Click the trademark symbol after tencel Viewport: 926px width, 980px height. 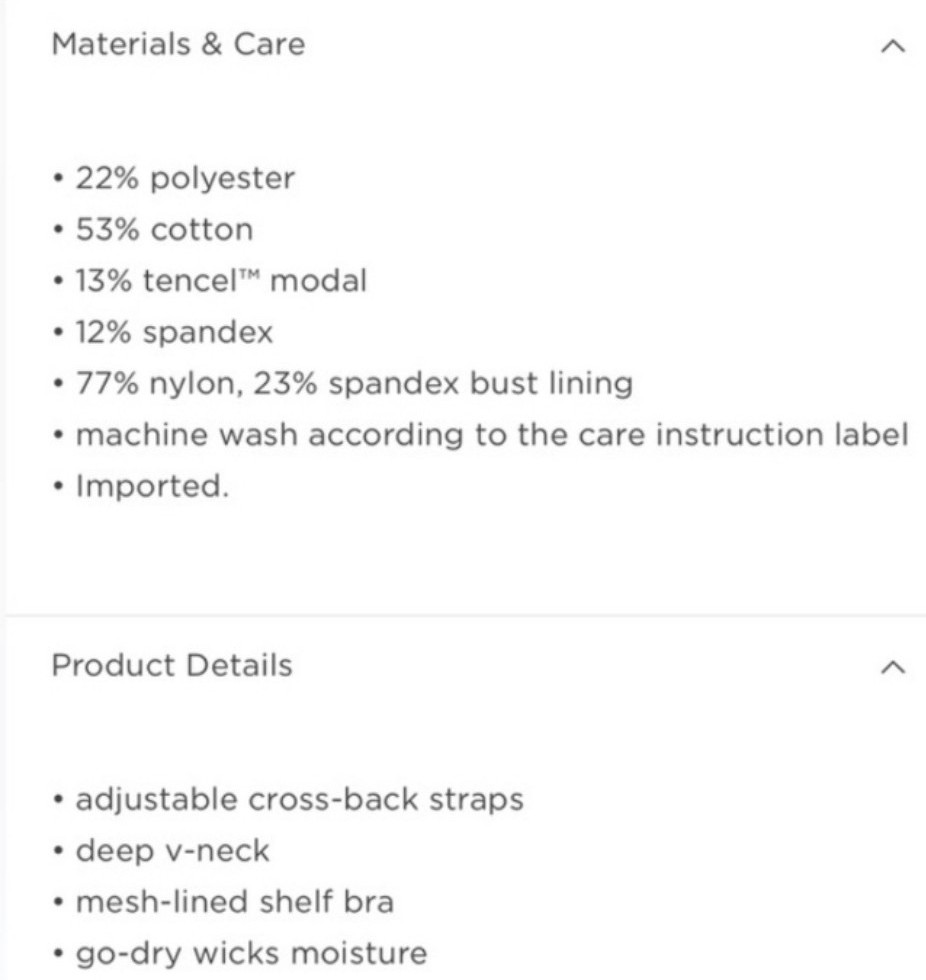(x=250, y=274)
